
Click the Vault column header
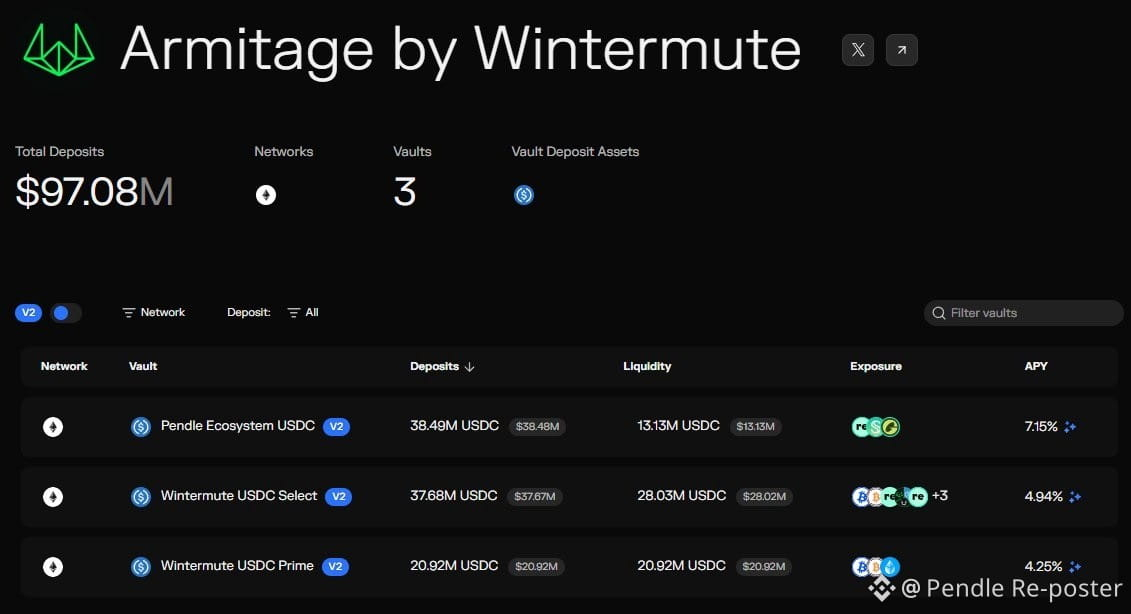(143, 367)
